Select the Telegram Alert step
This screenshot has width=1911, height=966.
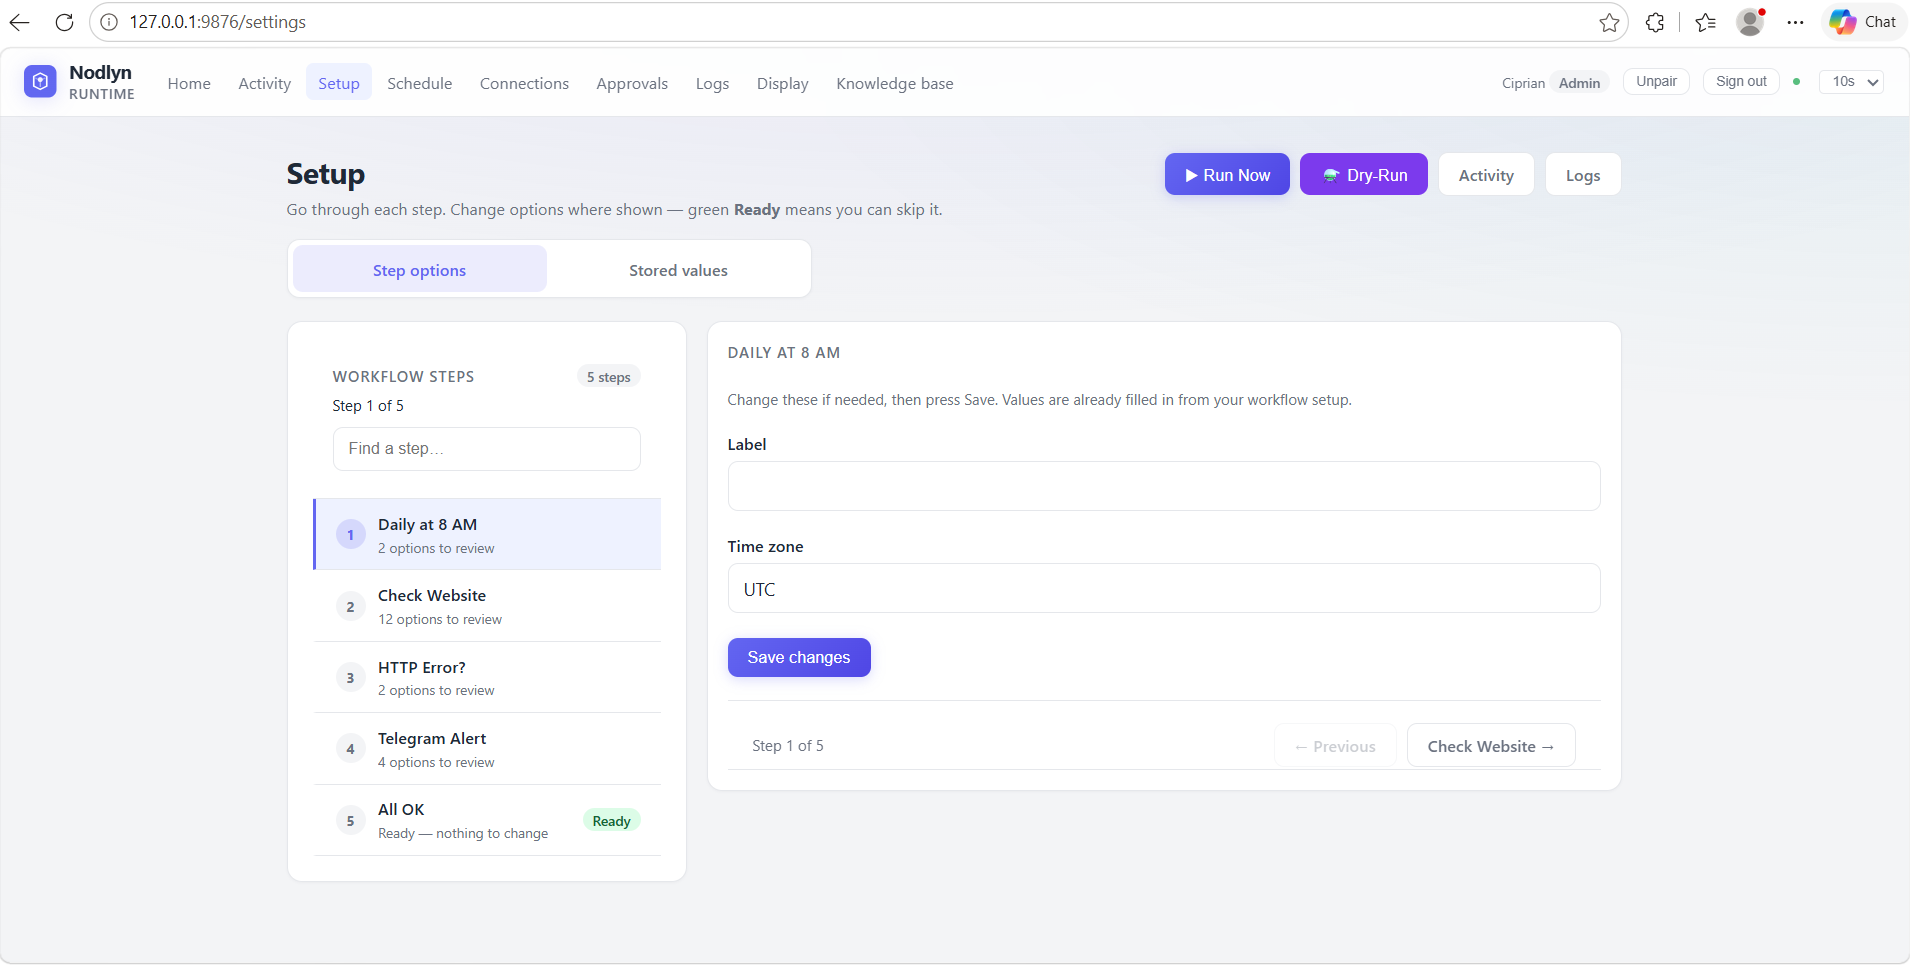(487, 749)
